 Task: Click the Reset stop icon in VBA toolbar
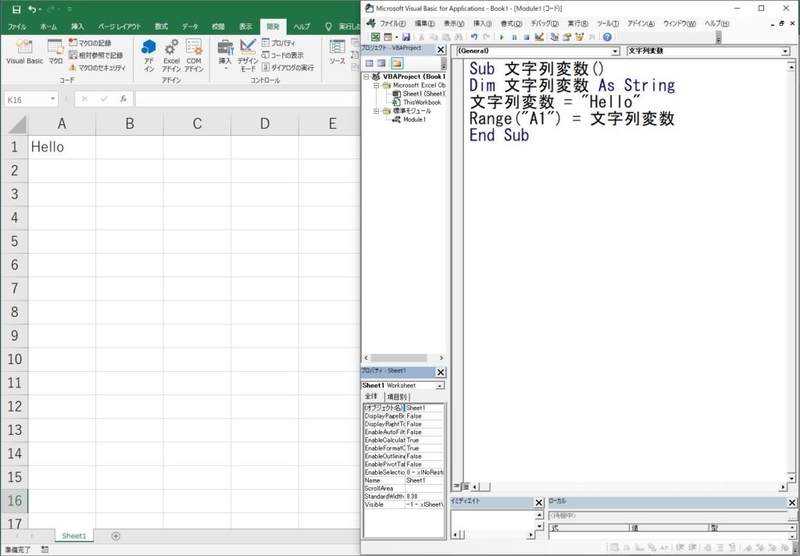click(x=526, y=37)
